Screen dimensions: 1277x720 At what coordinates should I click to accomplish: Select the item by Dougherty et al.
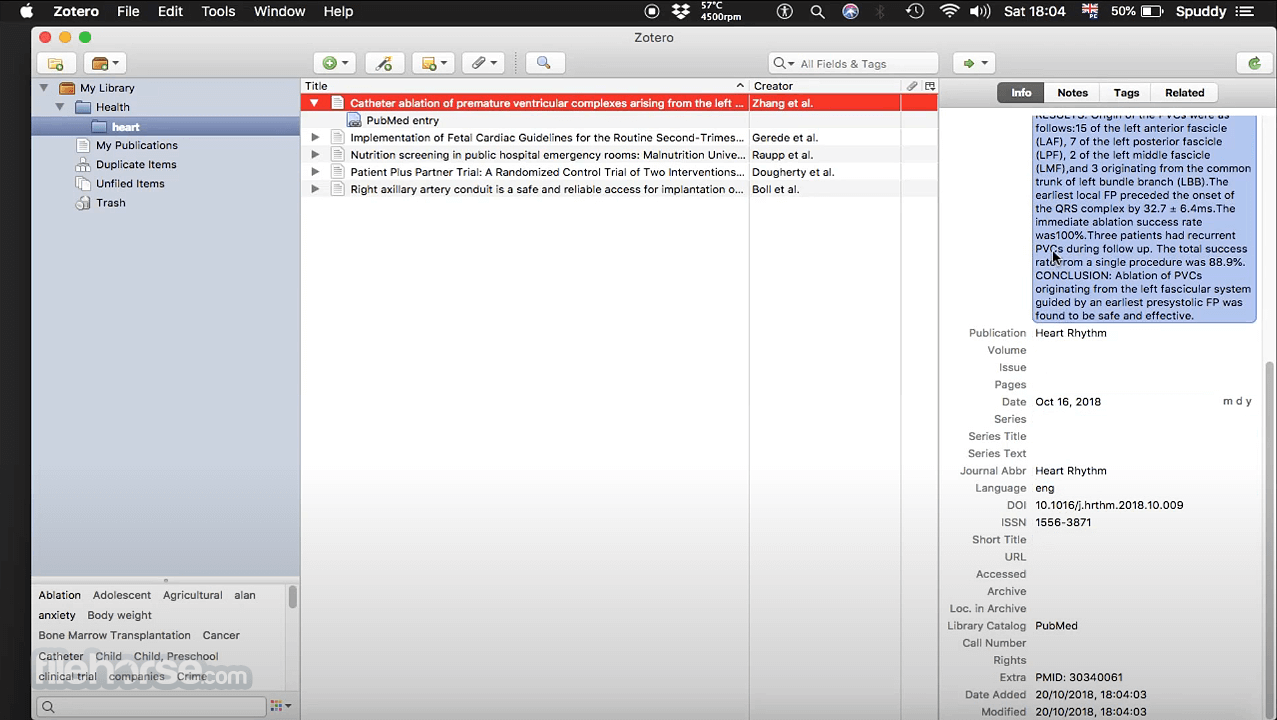coord(619,172)
